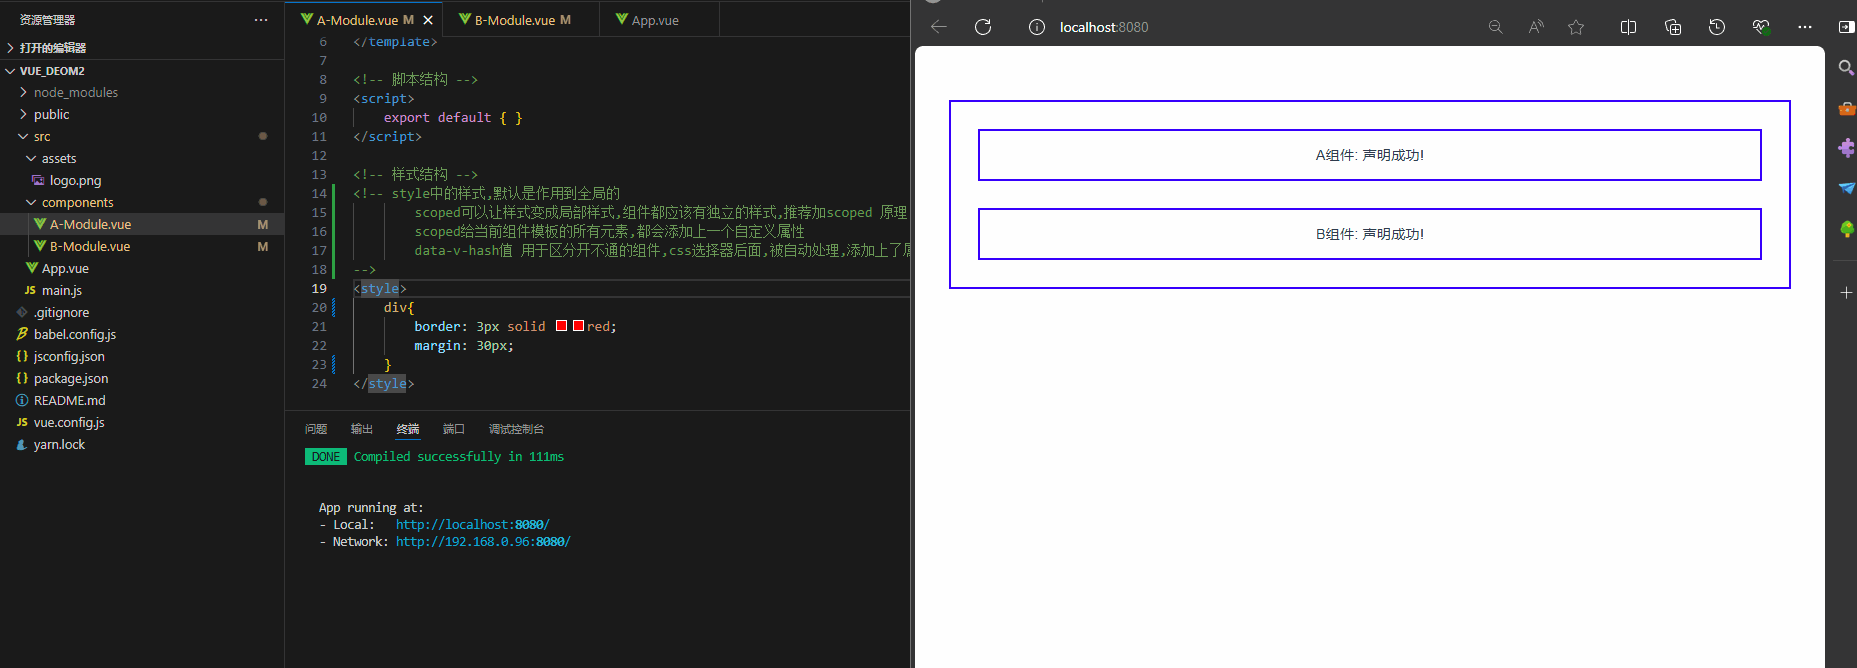This screenshot has width=1857, height=668.
Task: Click the green DONE badge in terminal
Action: point(326,457)
